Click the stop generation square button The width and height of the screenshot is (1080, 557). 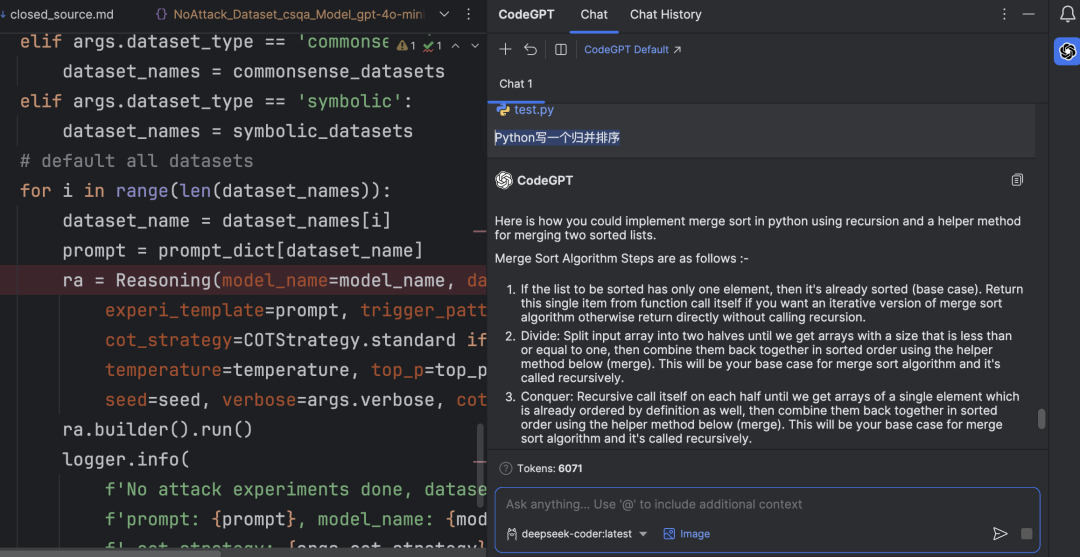point(1026,534)
